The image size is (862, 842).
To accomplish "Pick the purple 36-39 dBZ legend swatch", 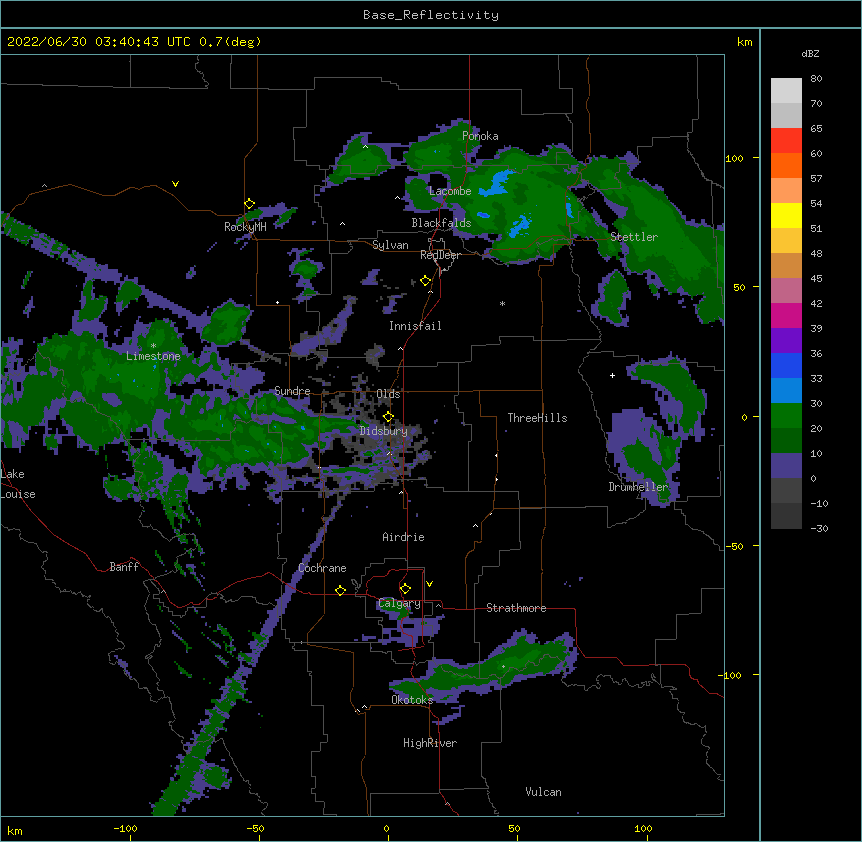I will tap(786, 341).
